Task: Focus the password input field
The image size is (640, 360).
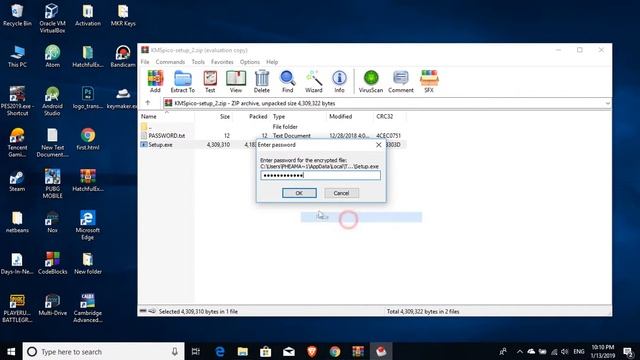Action: pyautogui.click(x=320, y=176)
